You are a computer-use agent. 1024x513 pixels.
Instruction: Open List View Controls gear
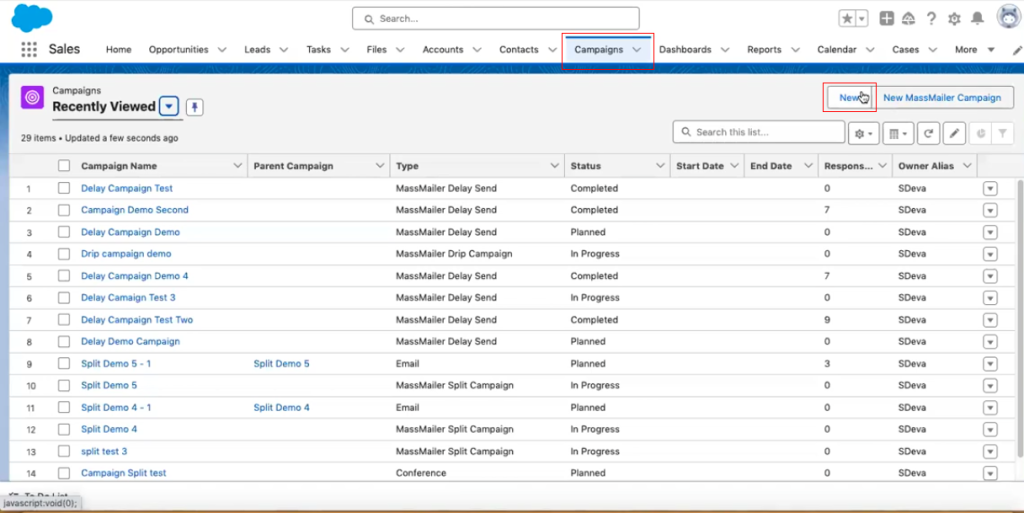click(863, 133)
